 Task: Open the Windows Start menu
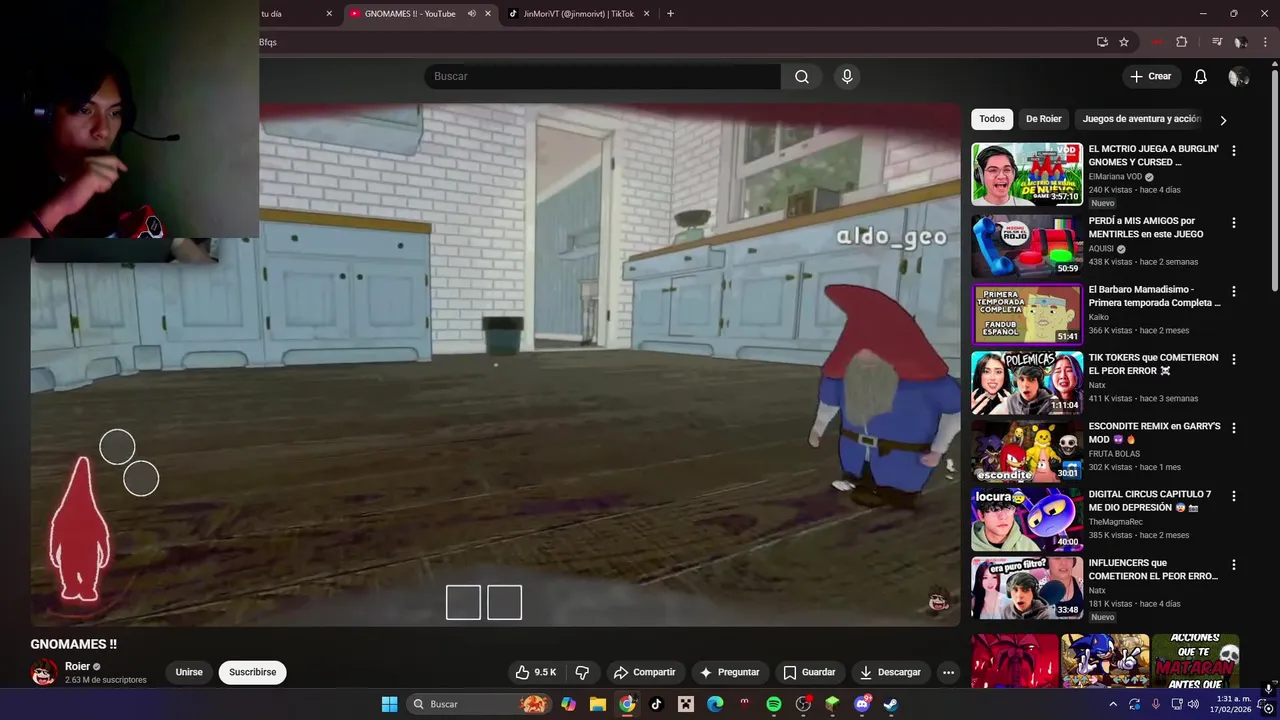click(389, 704)
